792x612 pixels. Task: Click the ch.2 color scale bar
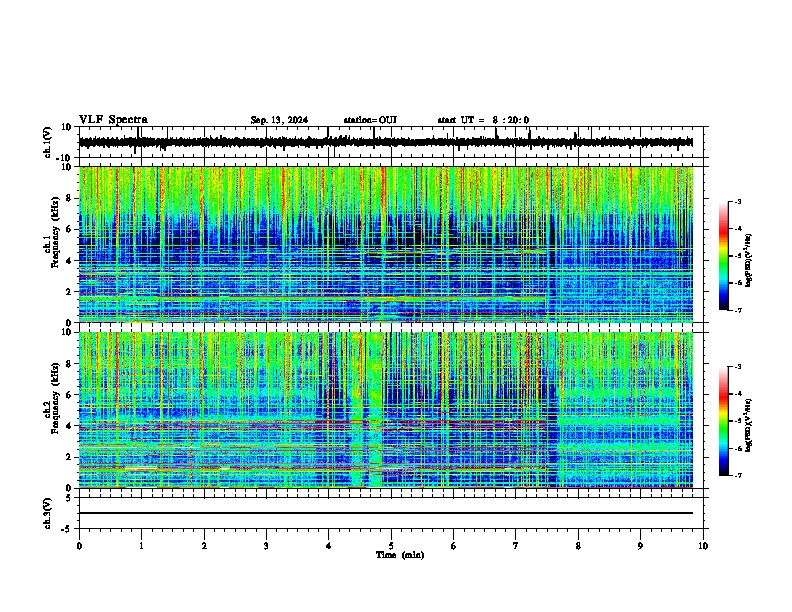724,421
